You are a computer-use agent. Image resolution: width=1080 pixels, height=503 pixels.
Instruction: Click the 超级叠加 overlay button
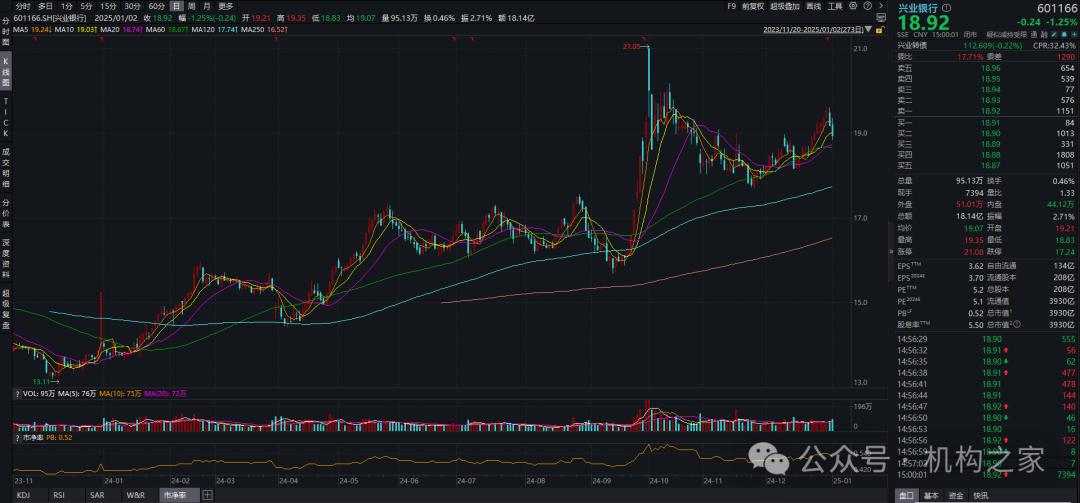coord(786,6)
